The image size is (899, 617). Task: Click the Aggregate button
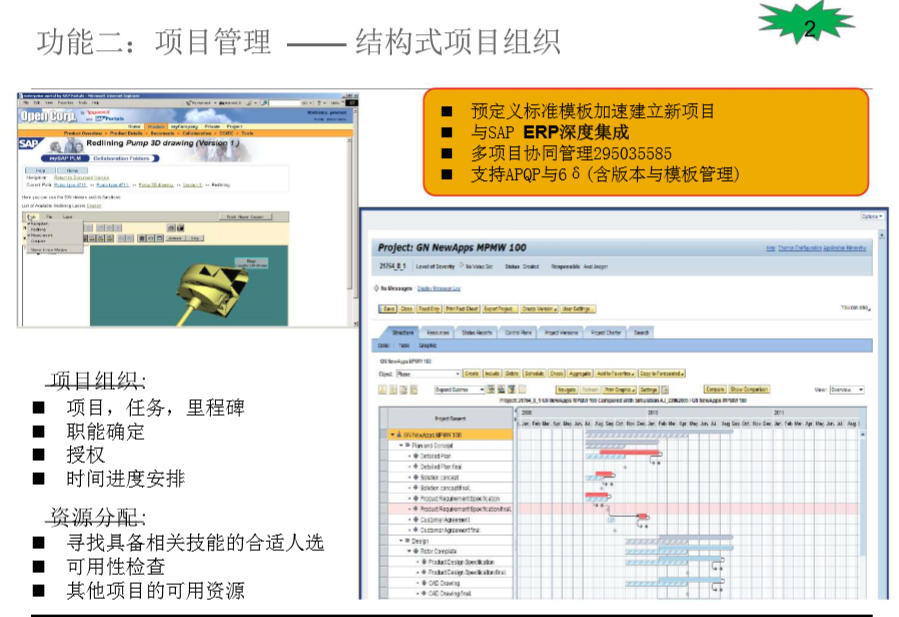[x=580, y=374]
